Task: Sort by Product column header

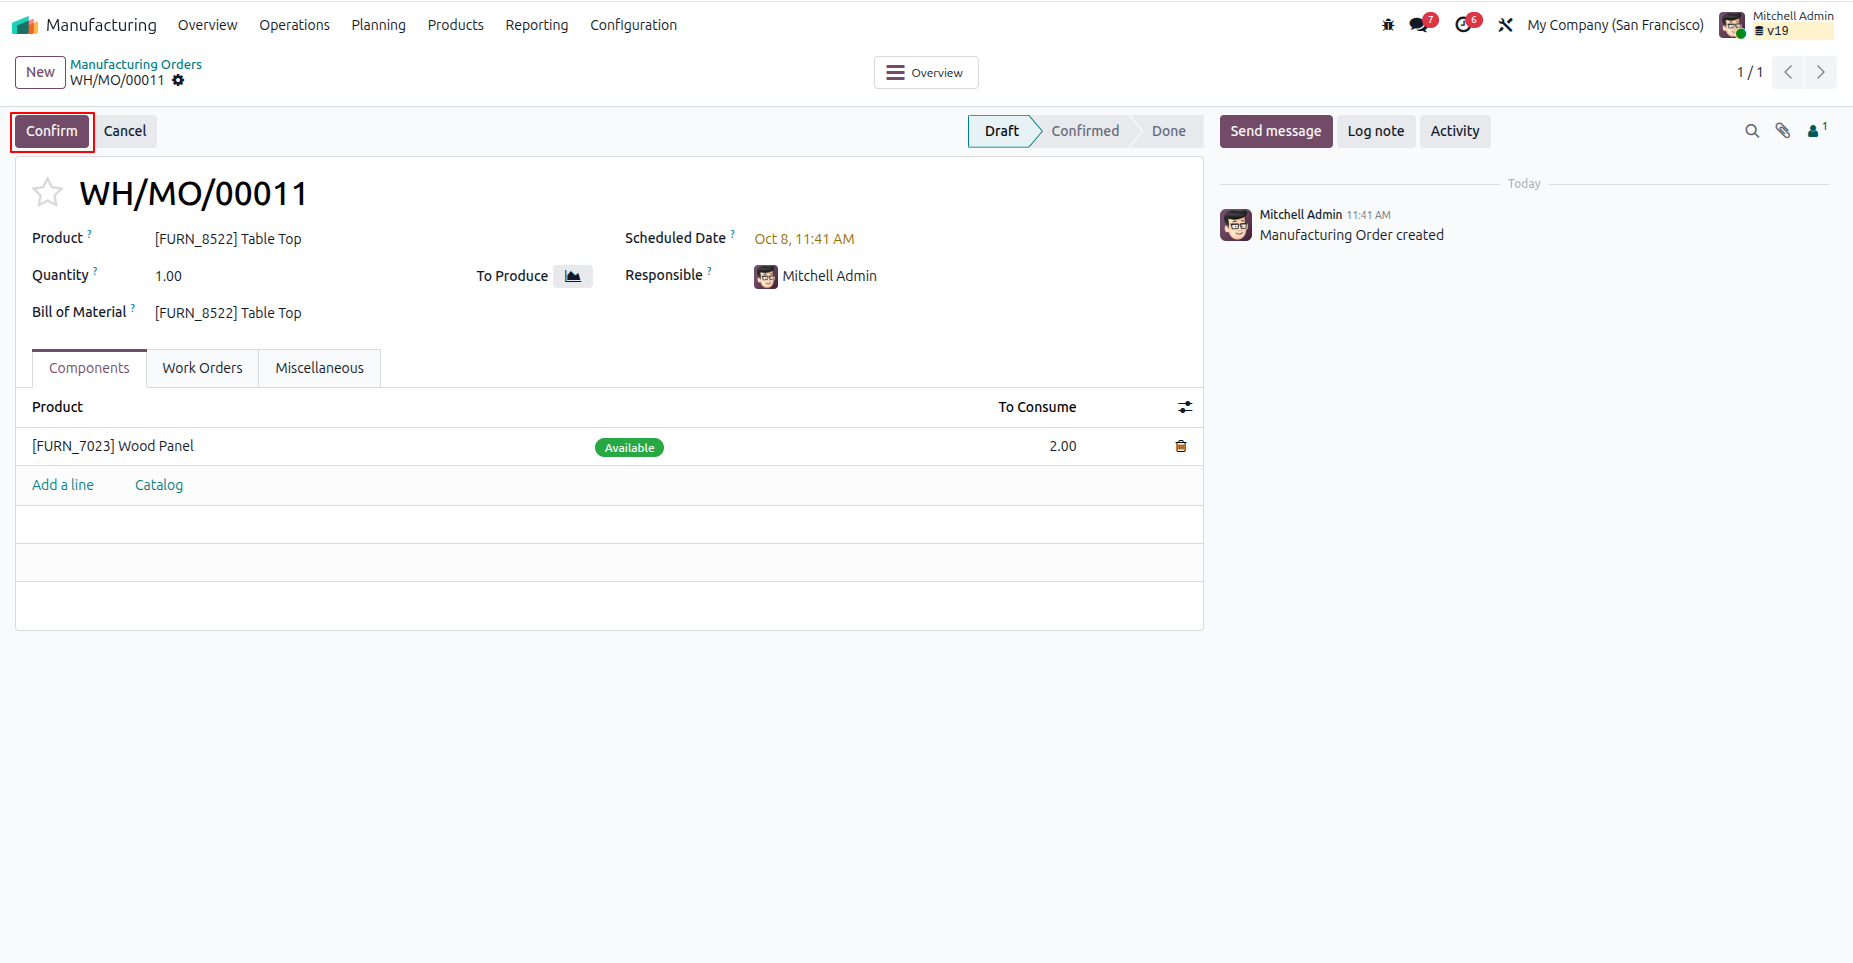Action: click(57, 407)
